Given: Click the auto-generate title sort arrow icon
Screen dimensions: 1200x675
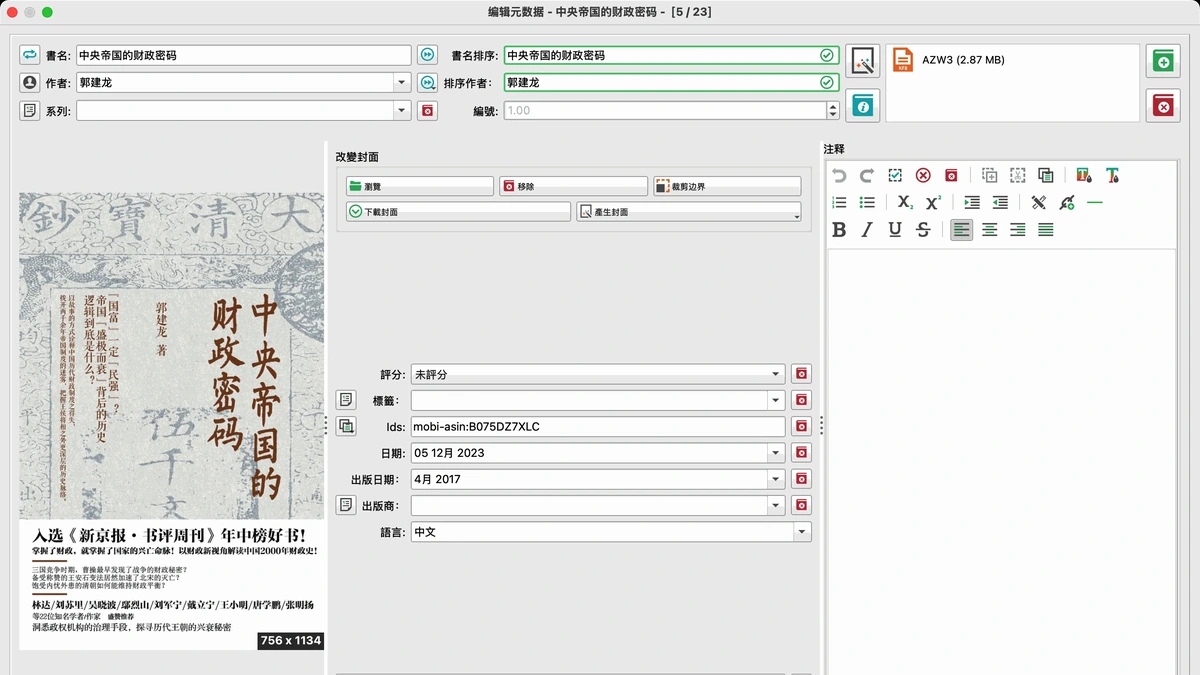Looking at the screenshot, I should [x=428, y=55].
